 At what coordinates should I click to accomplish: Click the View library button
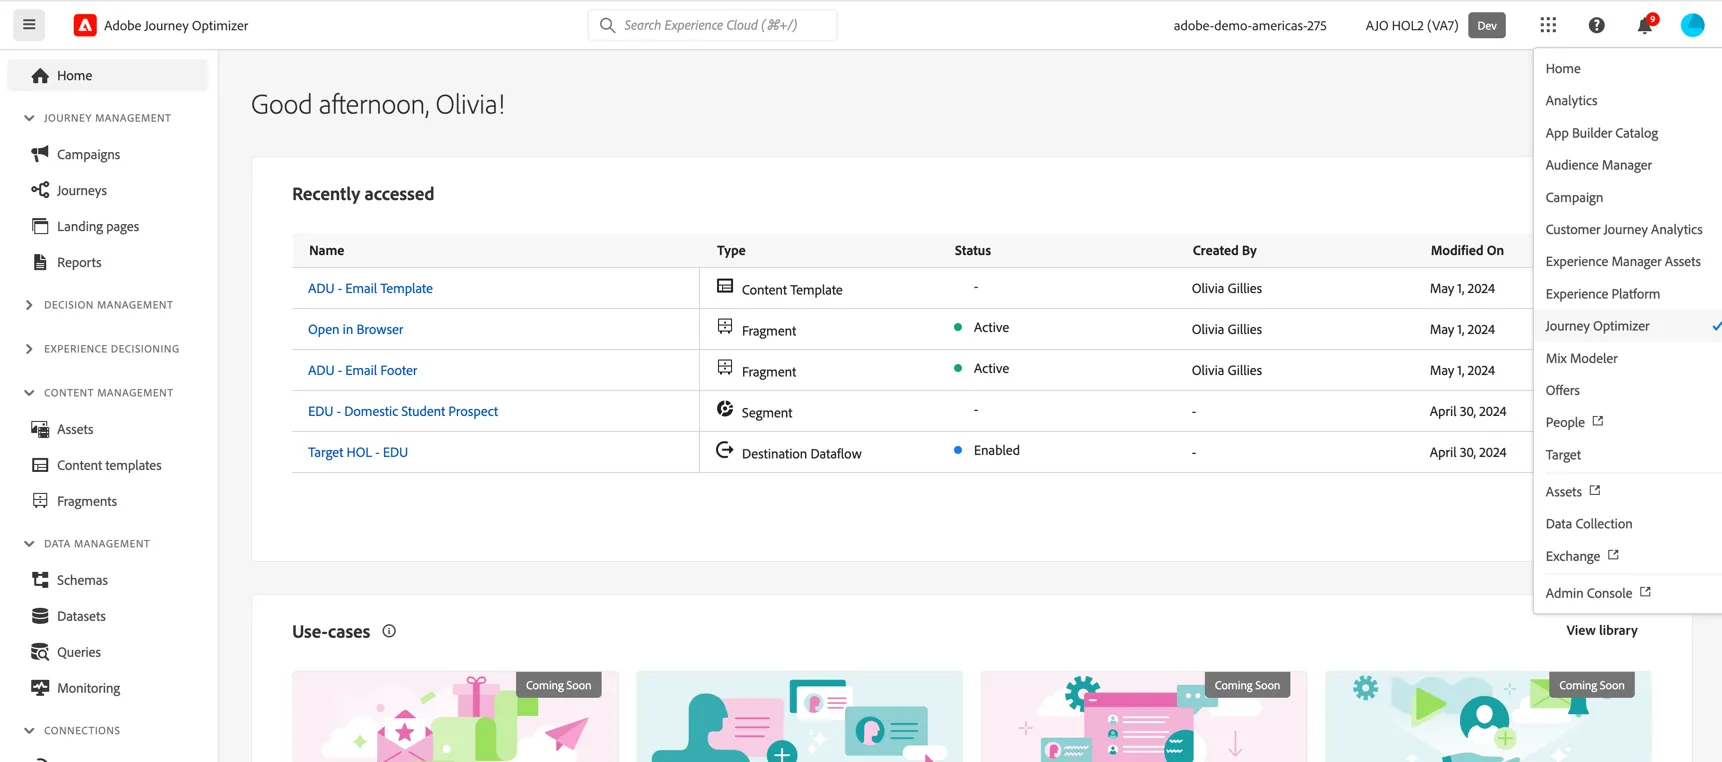point(1602,630)
